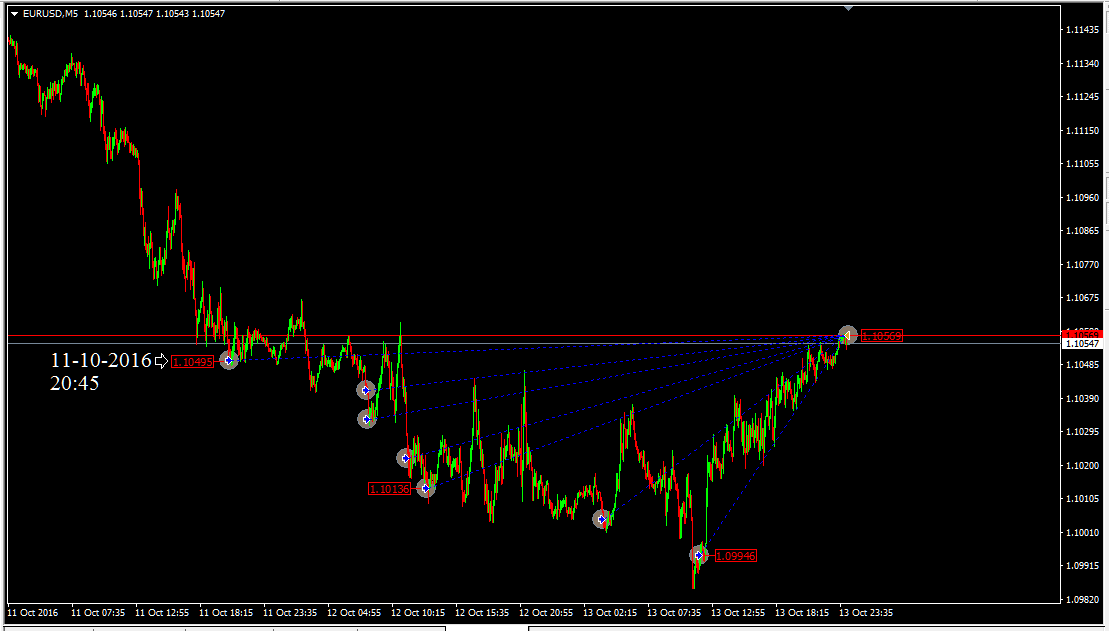Click the 11 Oct 2016 time axis label
Image resolution: width=1109 pixels, height=631 pixels.
(33, 613)
